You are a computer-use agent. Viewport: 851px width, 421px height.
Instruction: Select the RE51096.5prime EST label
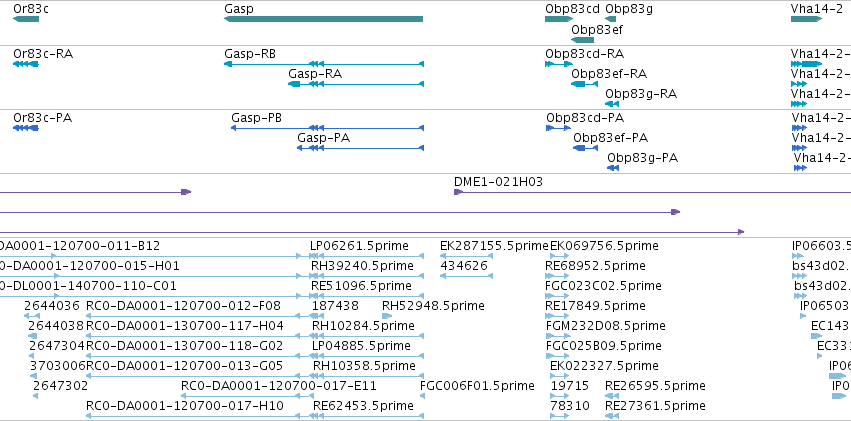(361, 285)
